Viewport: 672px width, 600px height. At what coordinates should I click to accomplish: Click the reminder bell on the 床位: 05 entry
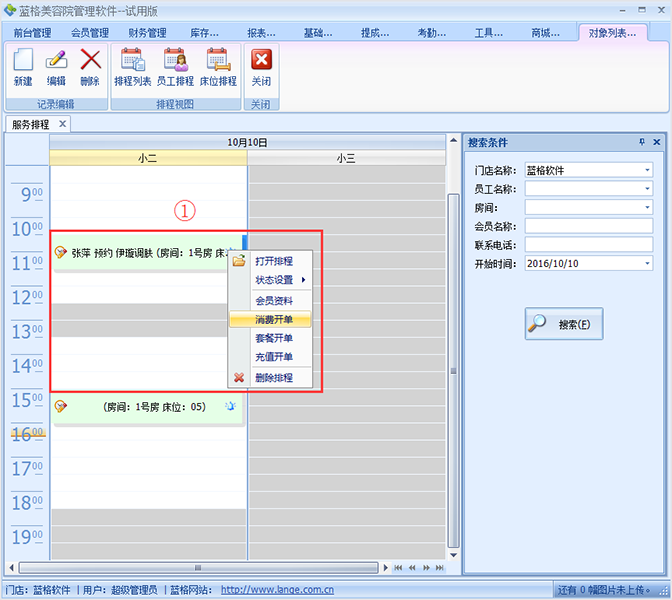click(x=231, y=406)
